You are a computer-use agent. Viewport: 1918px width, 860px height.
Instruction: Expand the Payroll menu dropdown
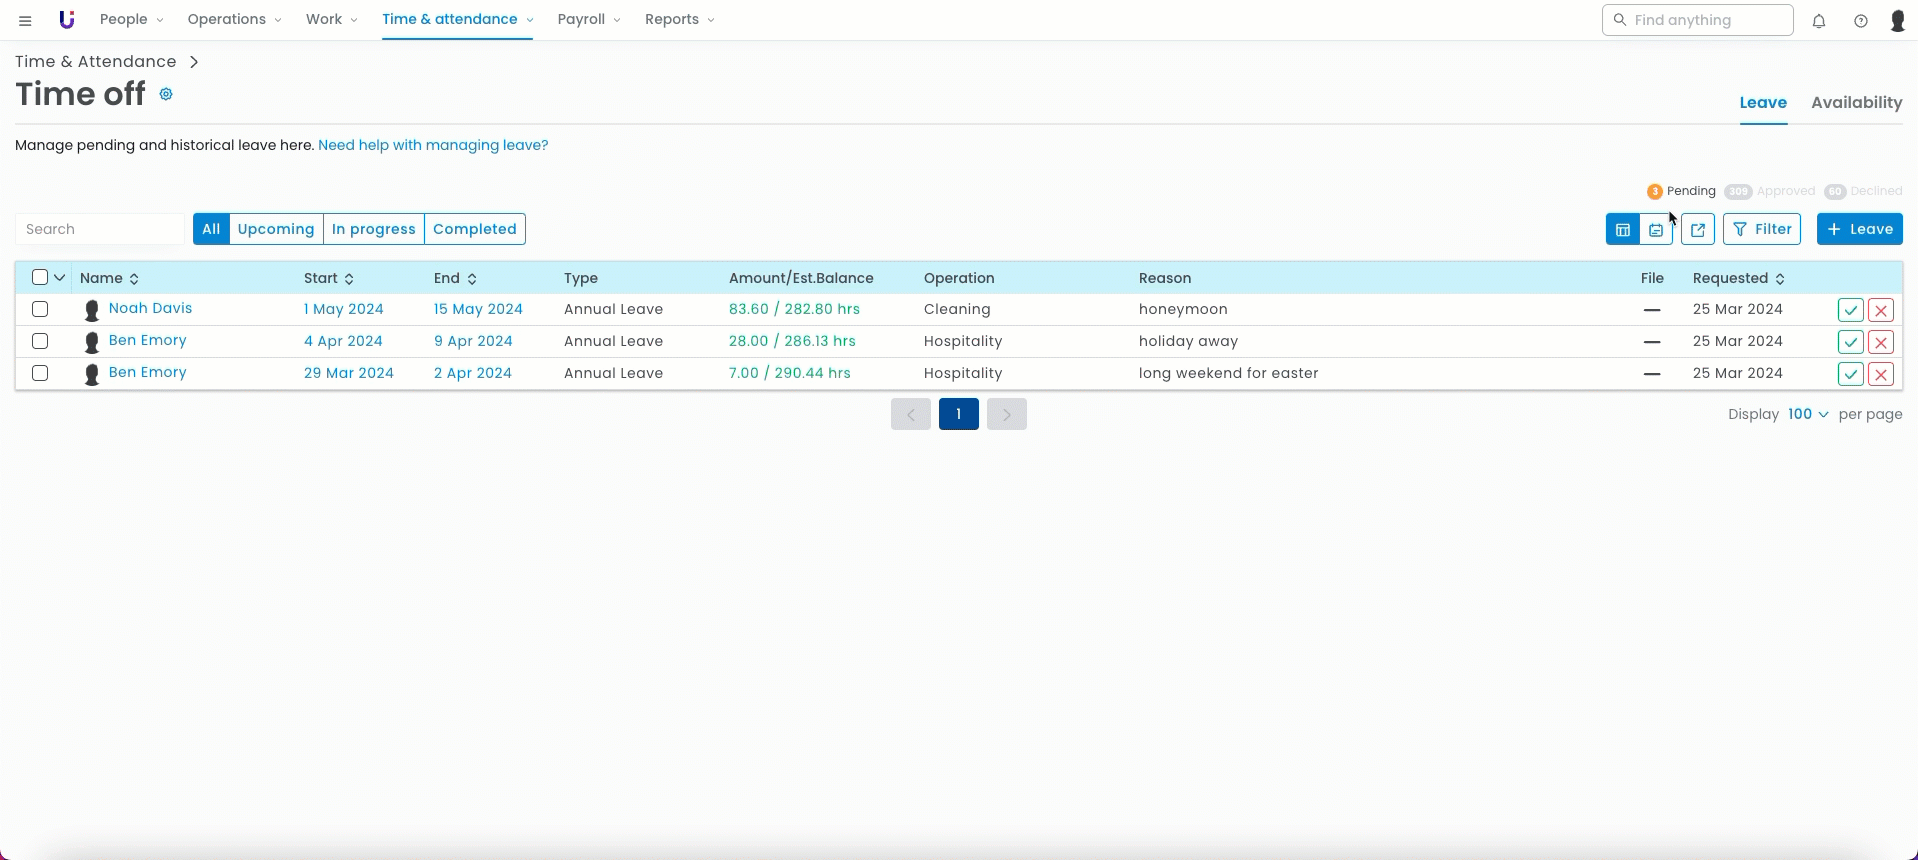[x=589, y=20]
